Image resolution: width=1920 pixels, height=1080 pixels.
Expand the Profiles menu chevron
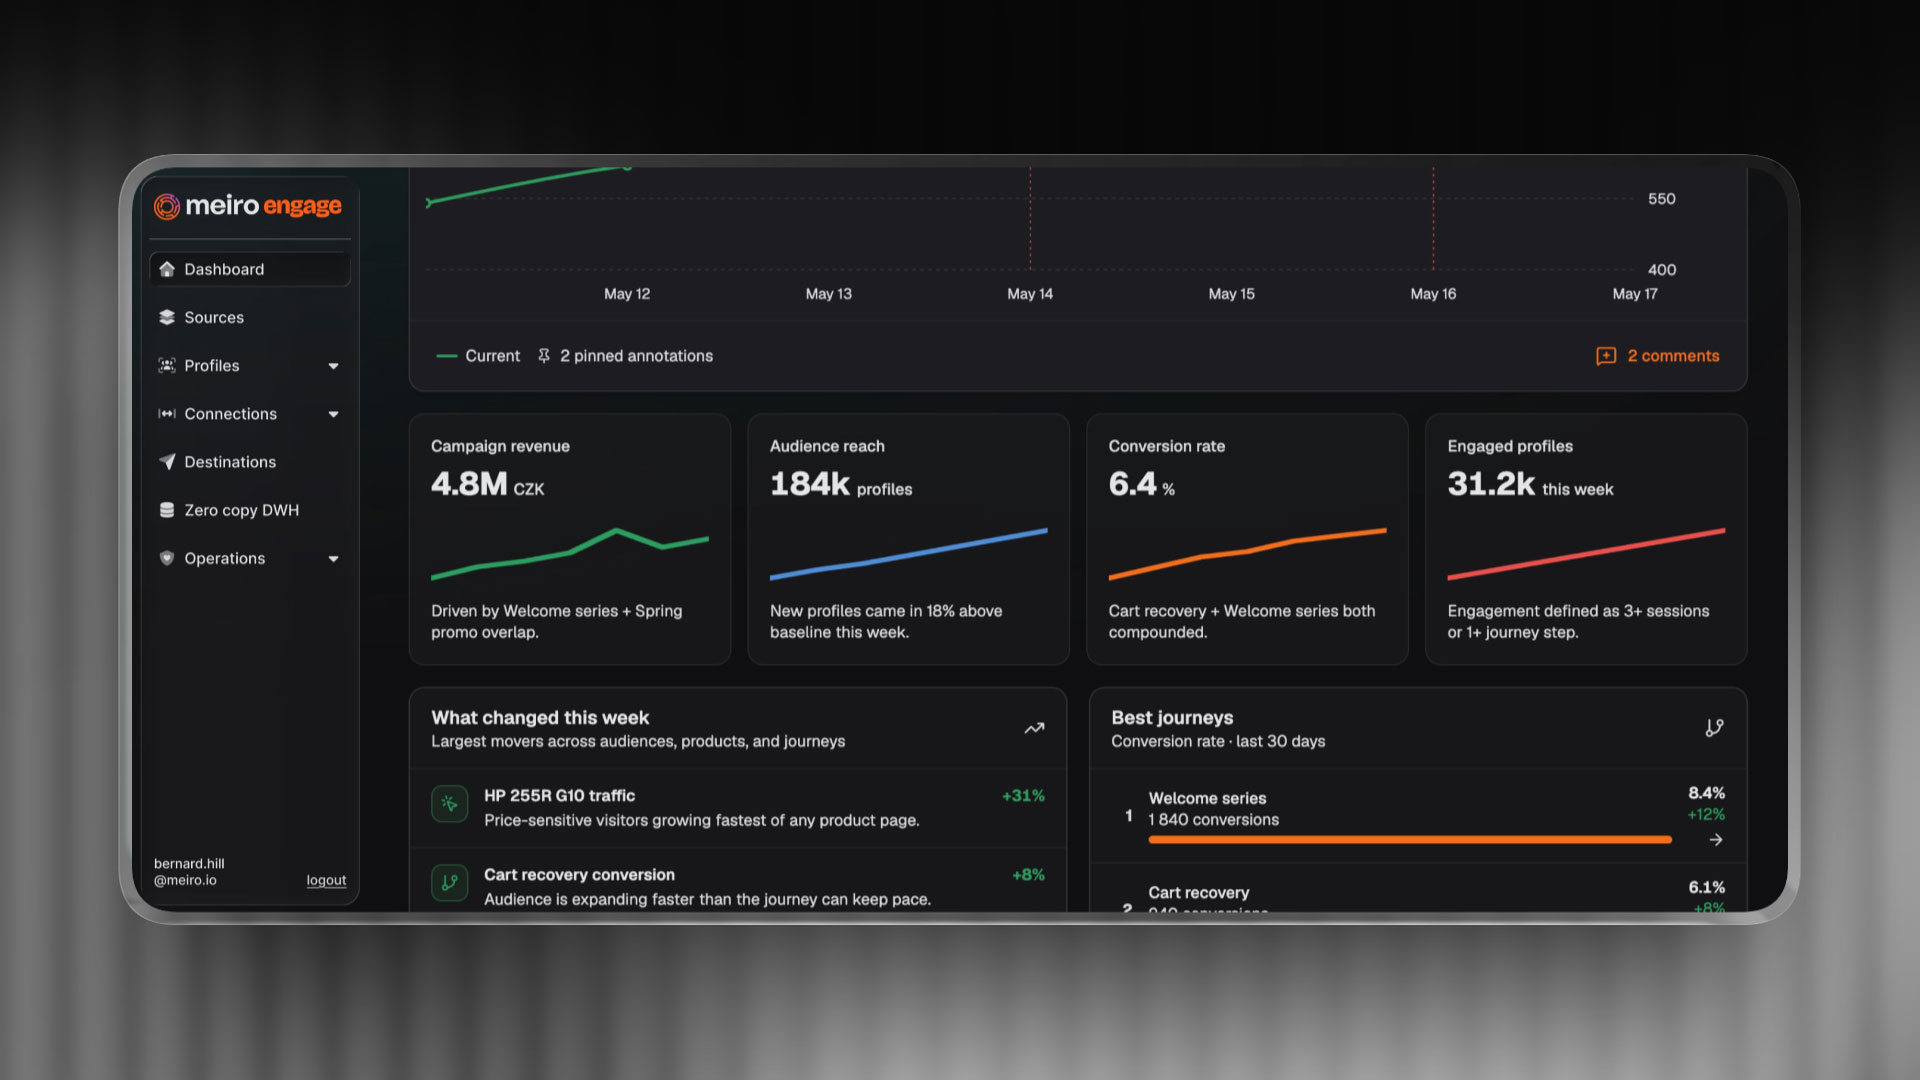333,366
